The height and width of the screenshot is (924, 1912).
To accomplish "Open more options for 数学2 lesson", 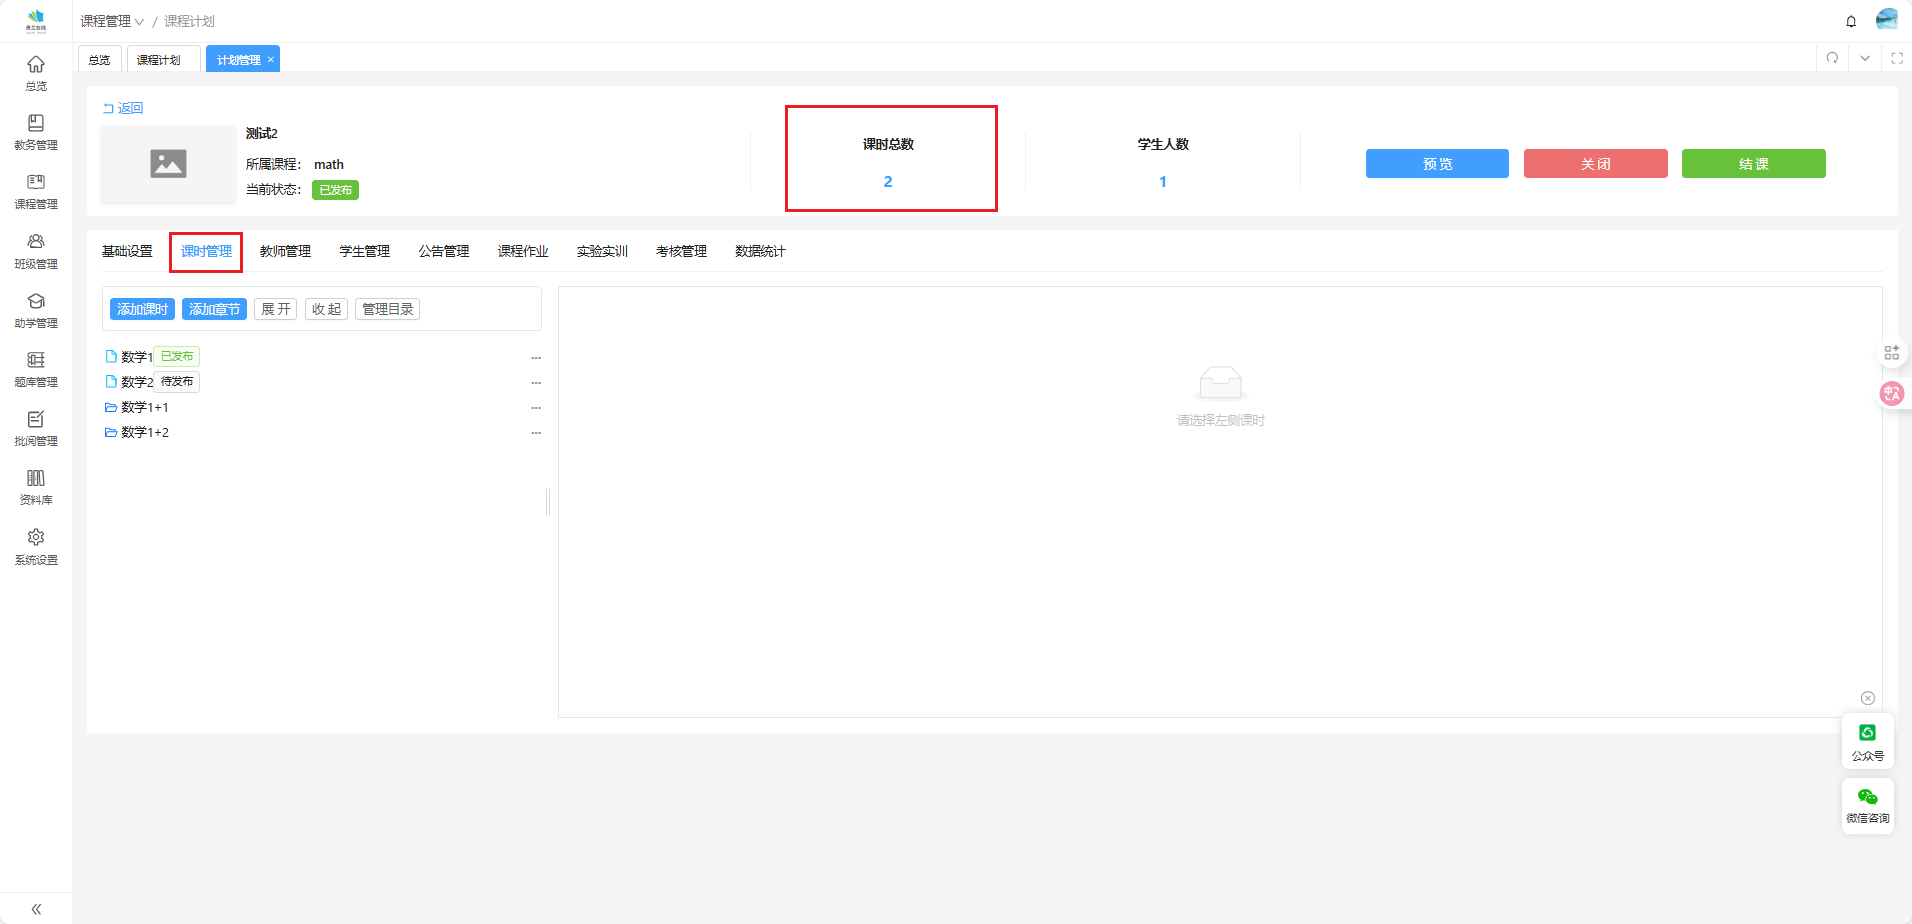I will click(x=536, y=383).
